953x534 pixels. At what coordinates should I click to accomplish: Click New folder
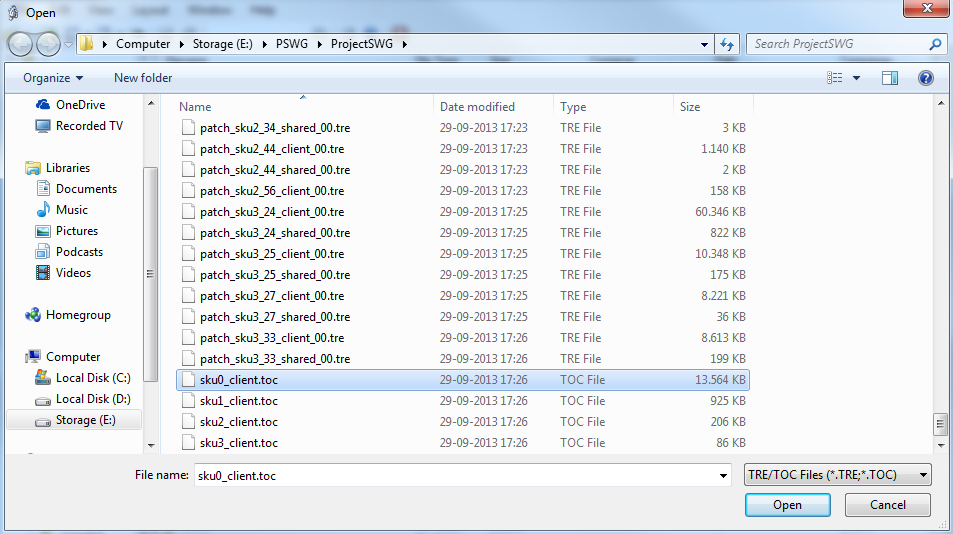pos(143,78)
